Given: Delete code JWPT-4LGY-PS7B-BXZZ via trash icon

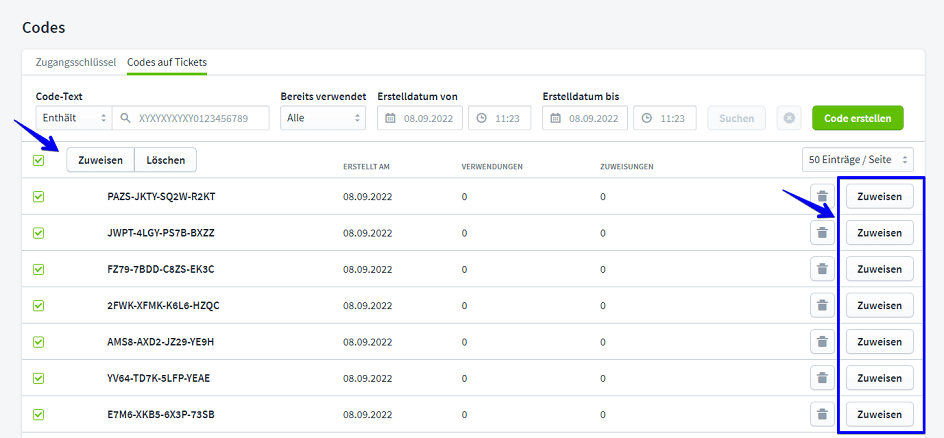Looking at the screenshot, I should [821, 233].
